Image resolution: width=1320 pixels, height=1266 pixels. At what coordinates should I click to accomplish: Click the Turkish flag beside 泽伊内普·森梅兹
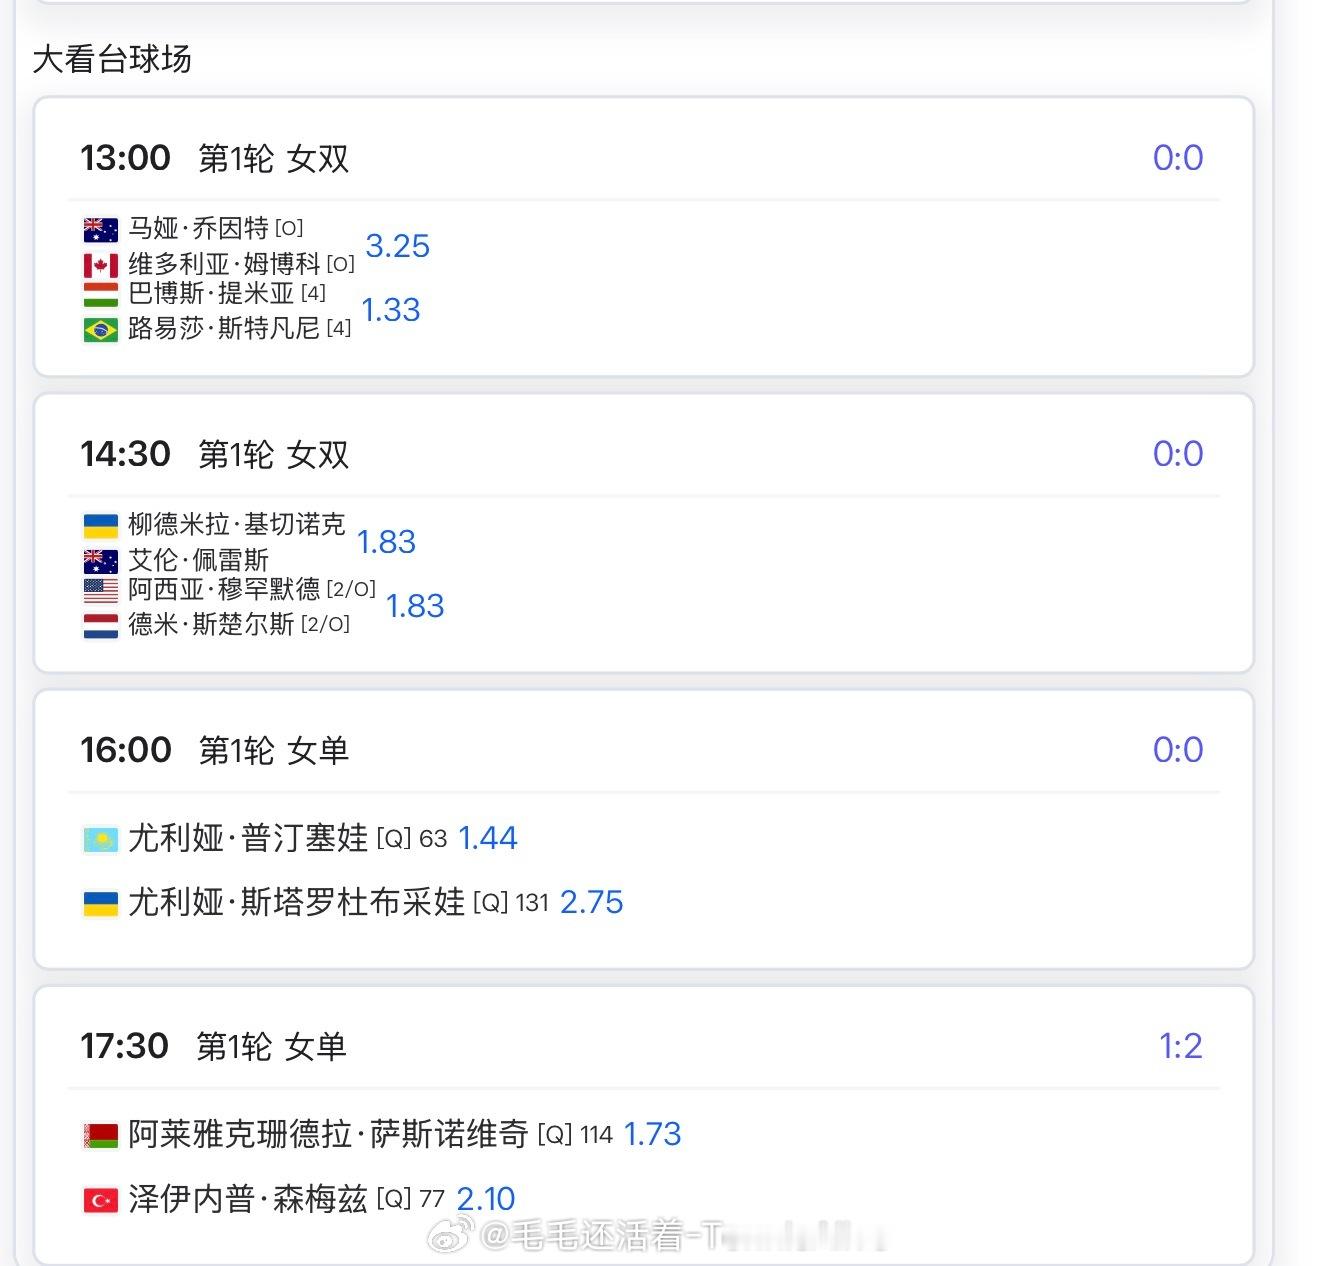click(x=100, y=1200)
